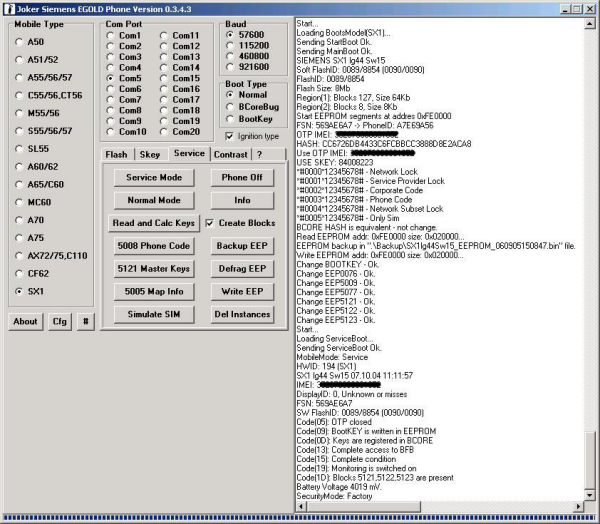Click the Info button
This screenshot has width=600, height=524.
coord(242,200)
